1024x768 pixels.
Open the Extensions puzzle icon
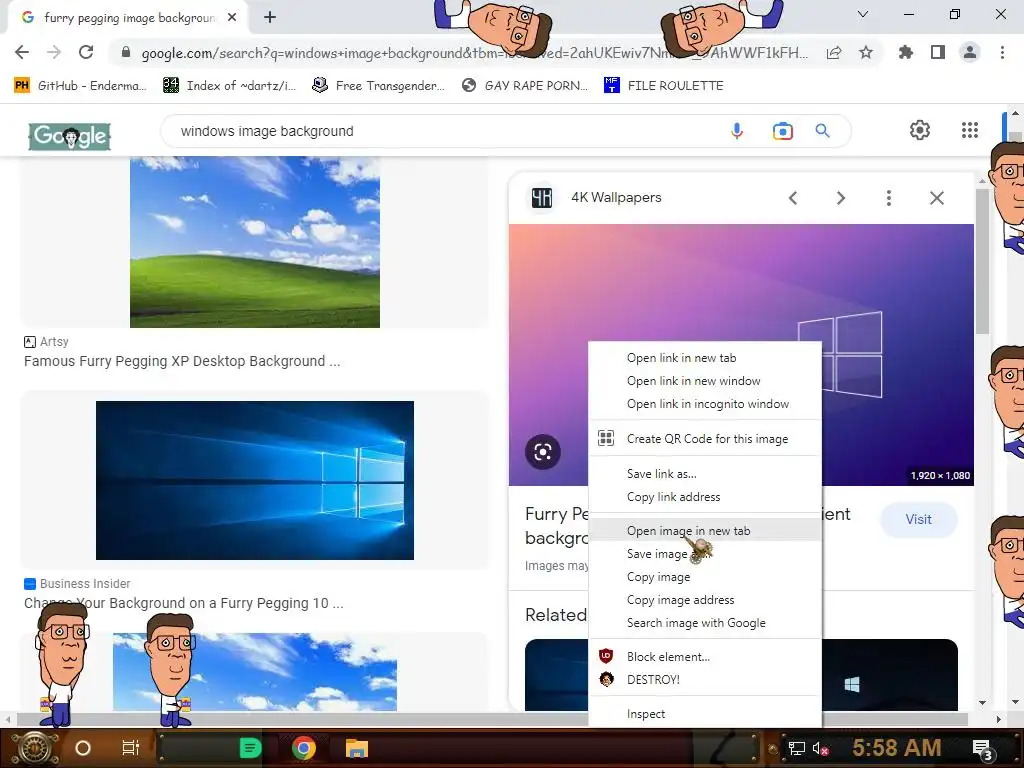pyautogui.click(x=906, y=52)
